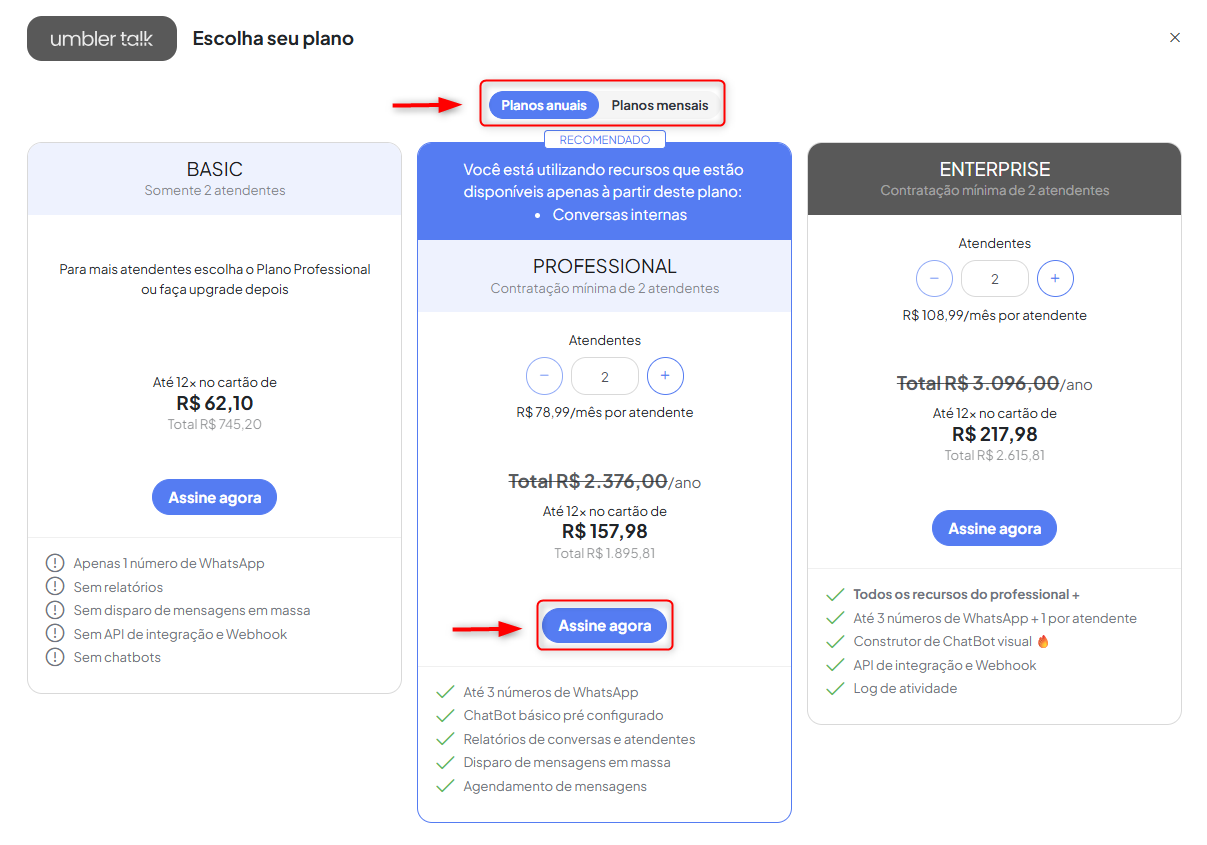Image resolution: width=1207 pixels, height=845 pixels.
Task: Click fire icon next to Construtor de ChatBot
Action: coord(1043,642)
